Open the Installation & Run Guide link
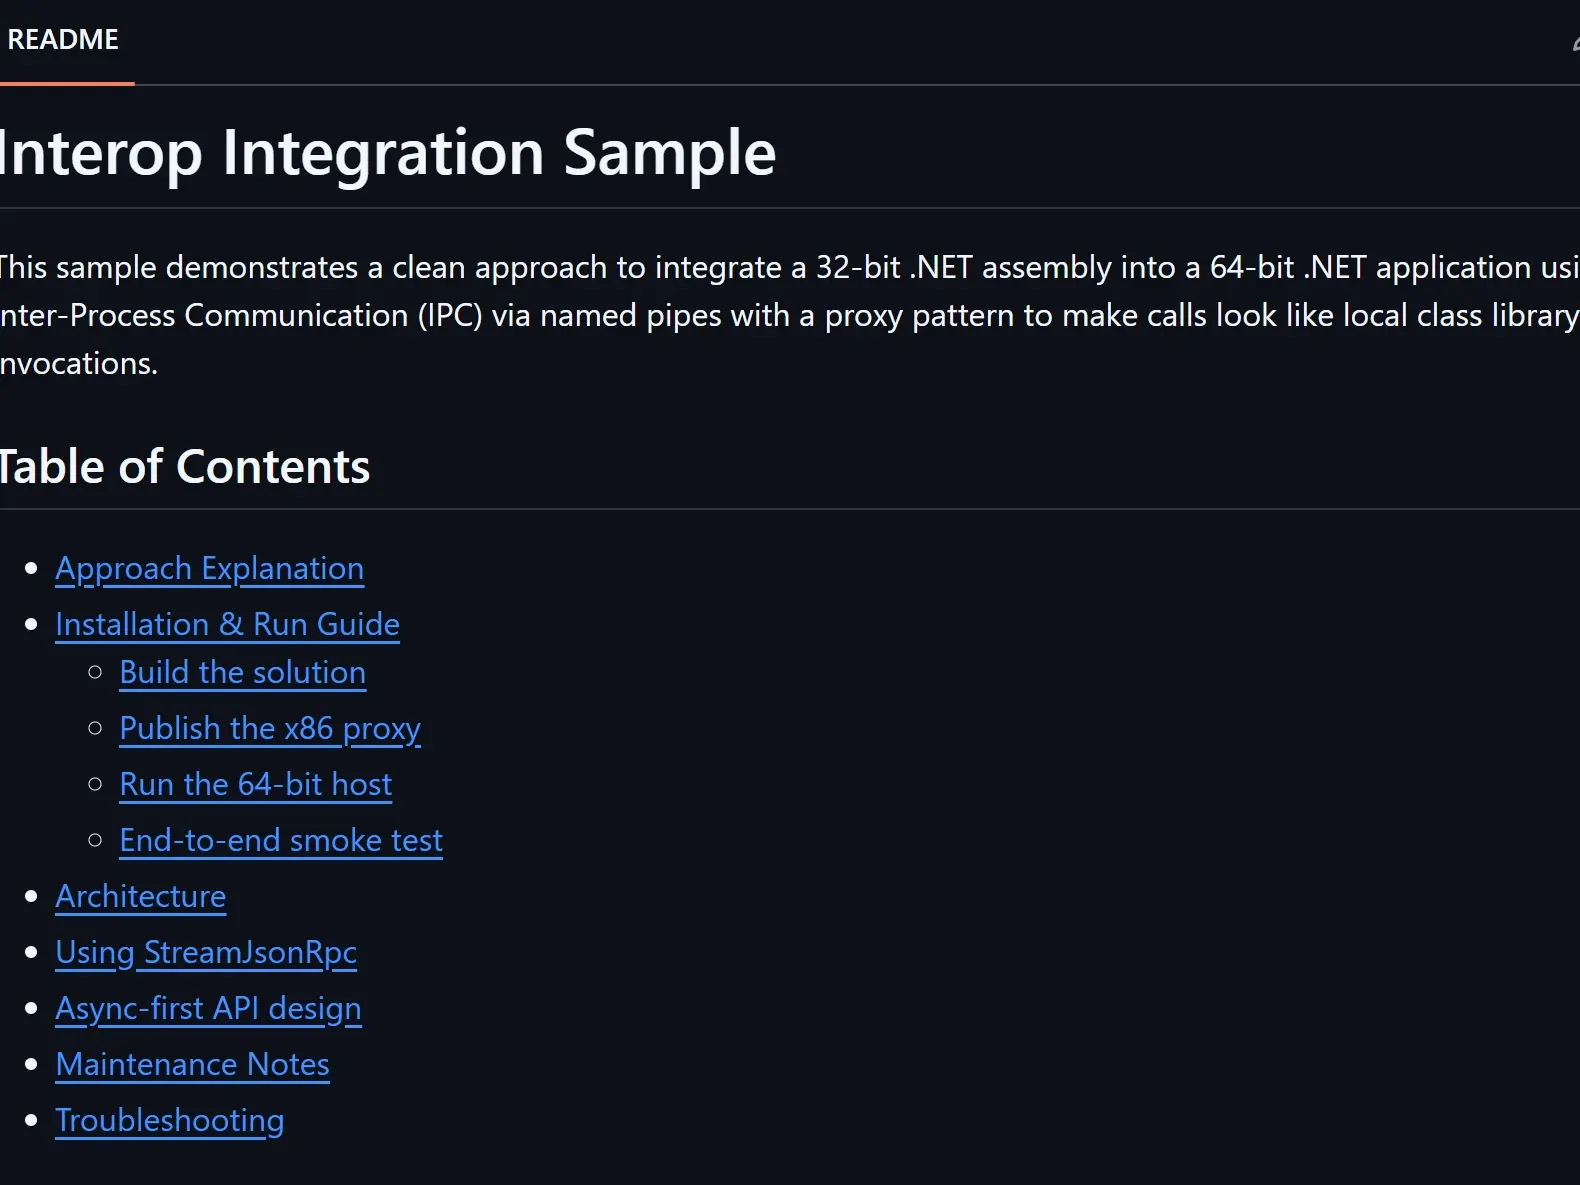The height and width of the screenshot is (1185, 1580). pos(227,624)
